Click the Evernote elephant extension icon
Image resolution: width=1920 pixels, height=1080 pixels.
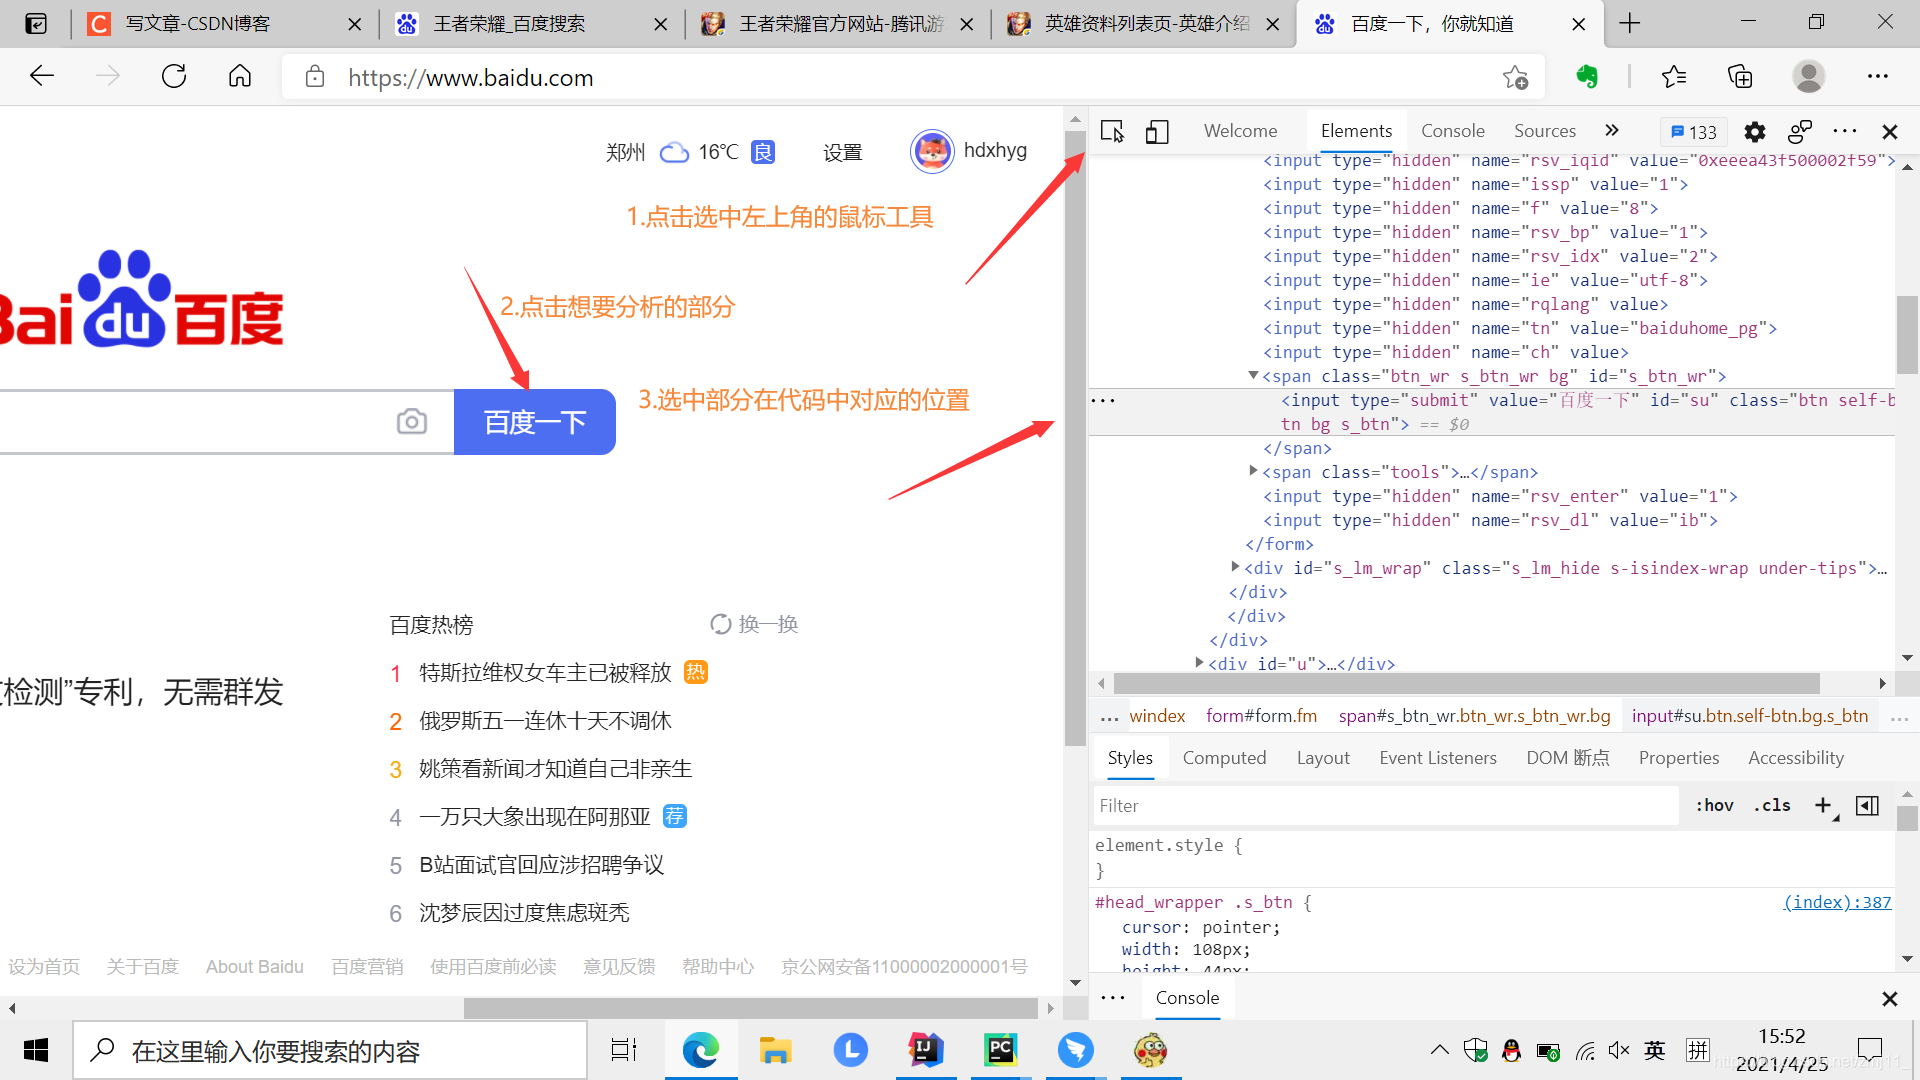[1587, 77]
